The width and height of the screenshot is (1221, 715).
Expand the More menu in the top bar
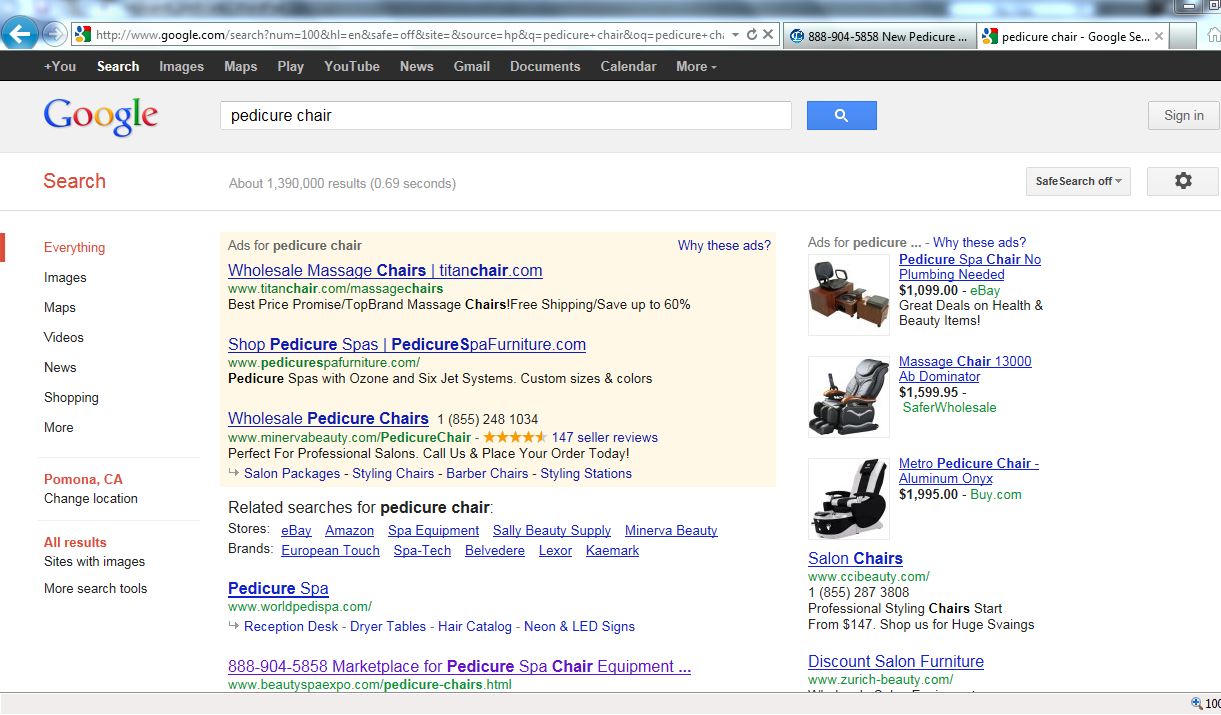(x=696, y=66)
